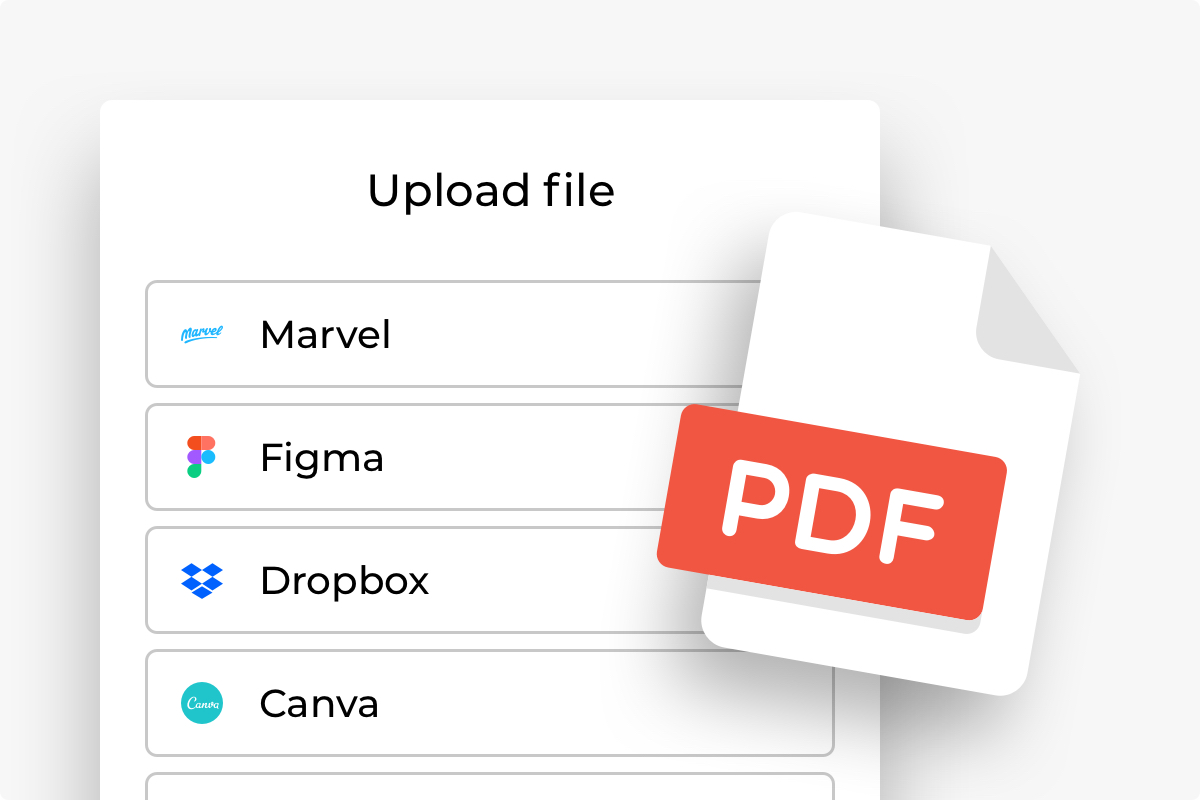The width and height of the screenshot is (1200, 800).
Task: Click empty space inside the Dropbox option row
Action: (540, 580)
